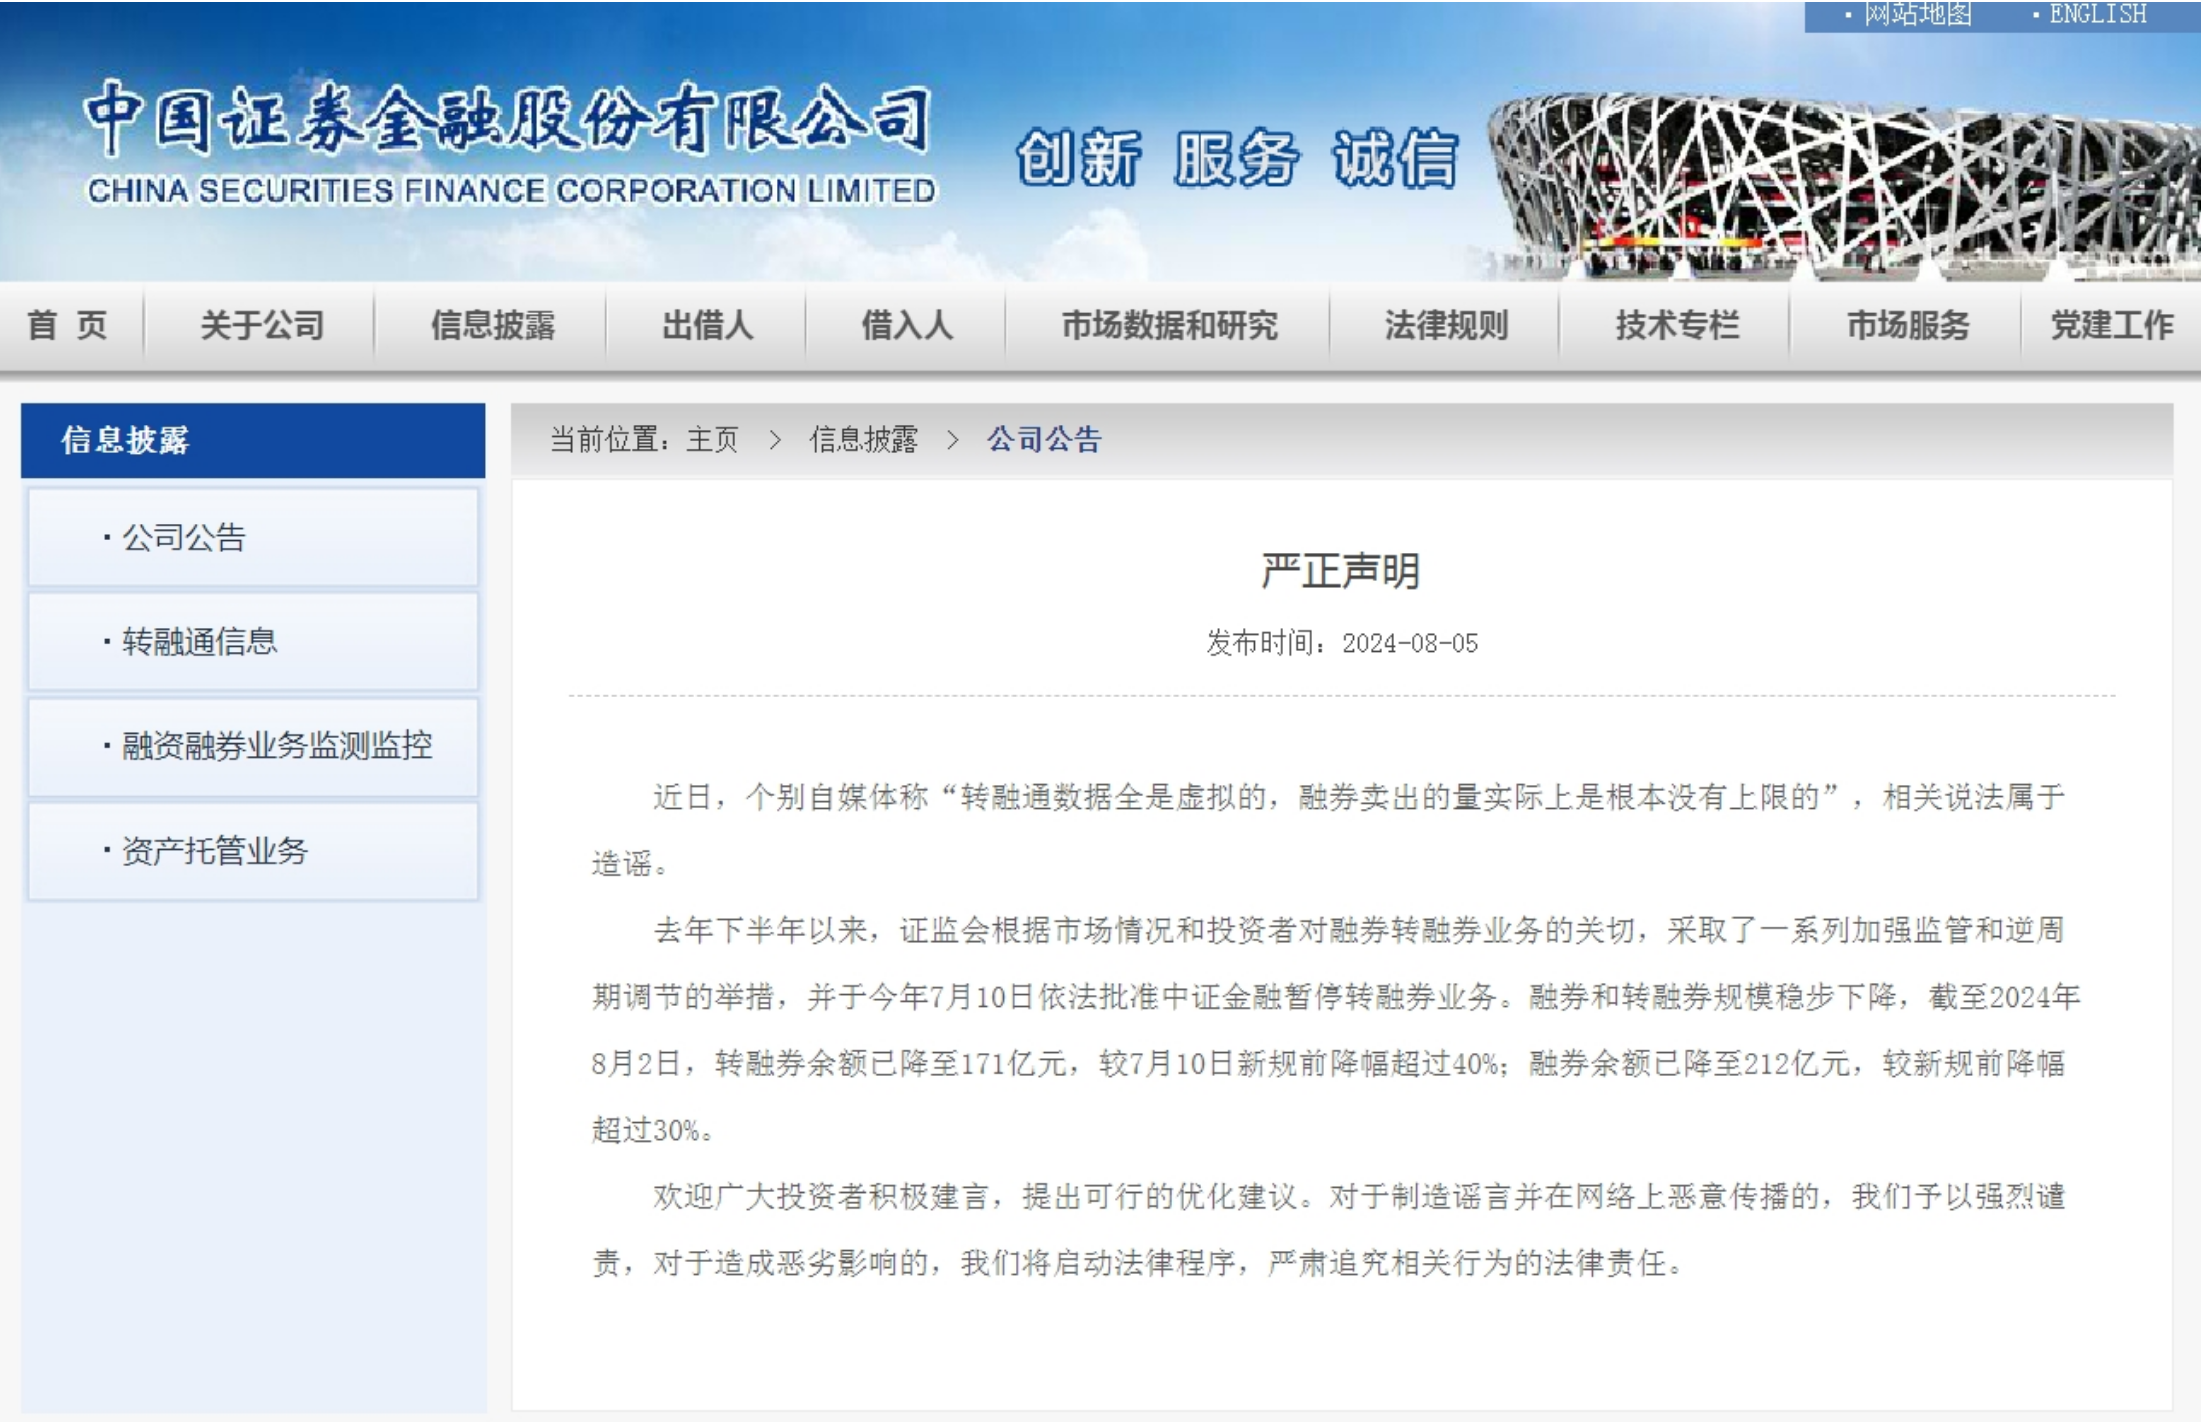Open the 市场数据和研究 menu item
The height and width of the screenshot is (1422, 2203).
(x=1169, y=325)
